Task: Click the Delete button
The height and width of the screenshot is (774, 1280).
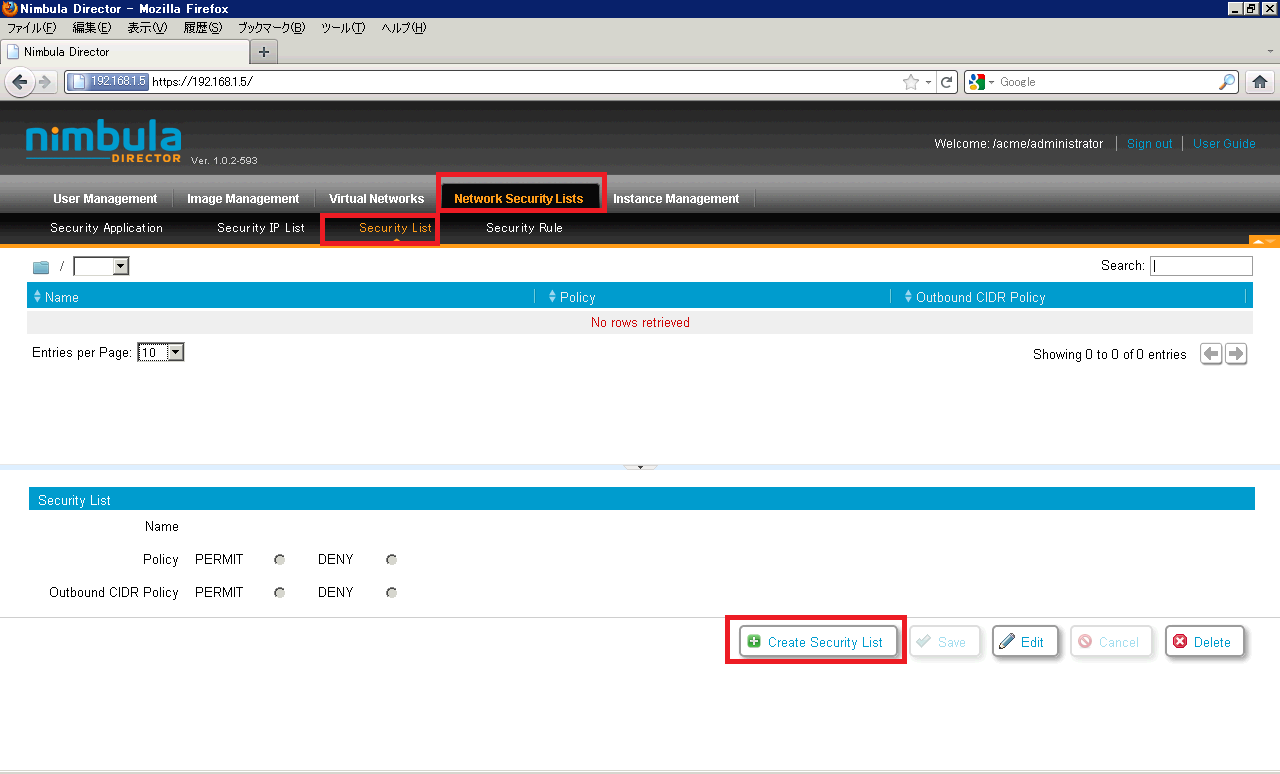Action: click(1204, 642)
